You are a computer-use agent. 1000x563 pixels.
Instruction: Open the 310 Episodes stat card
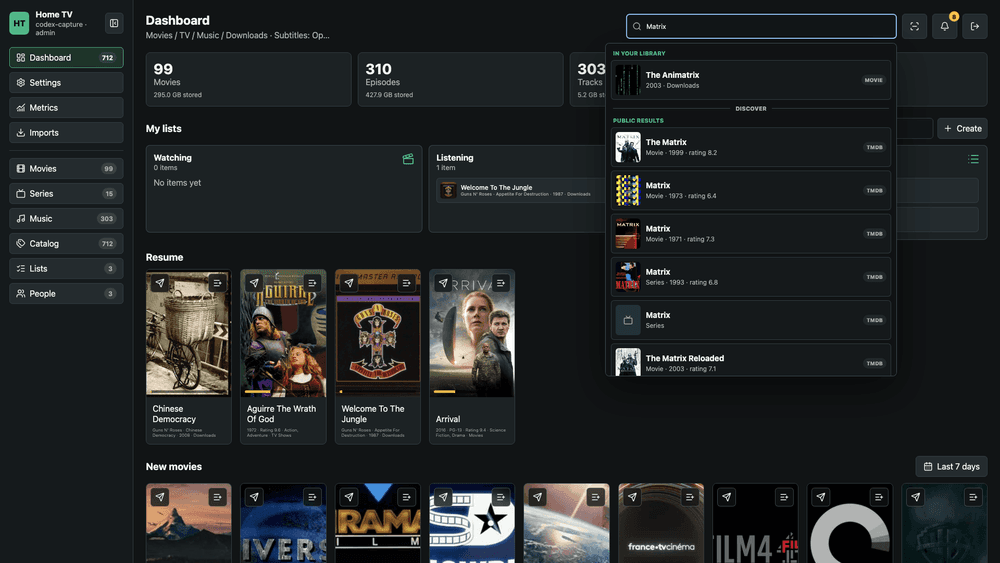tap(460, 80)
